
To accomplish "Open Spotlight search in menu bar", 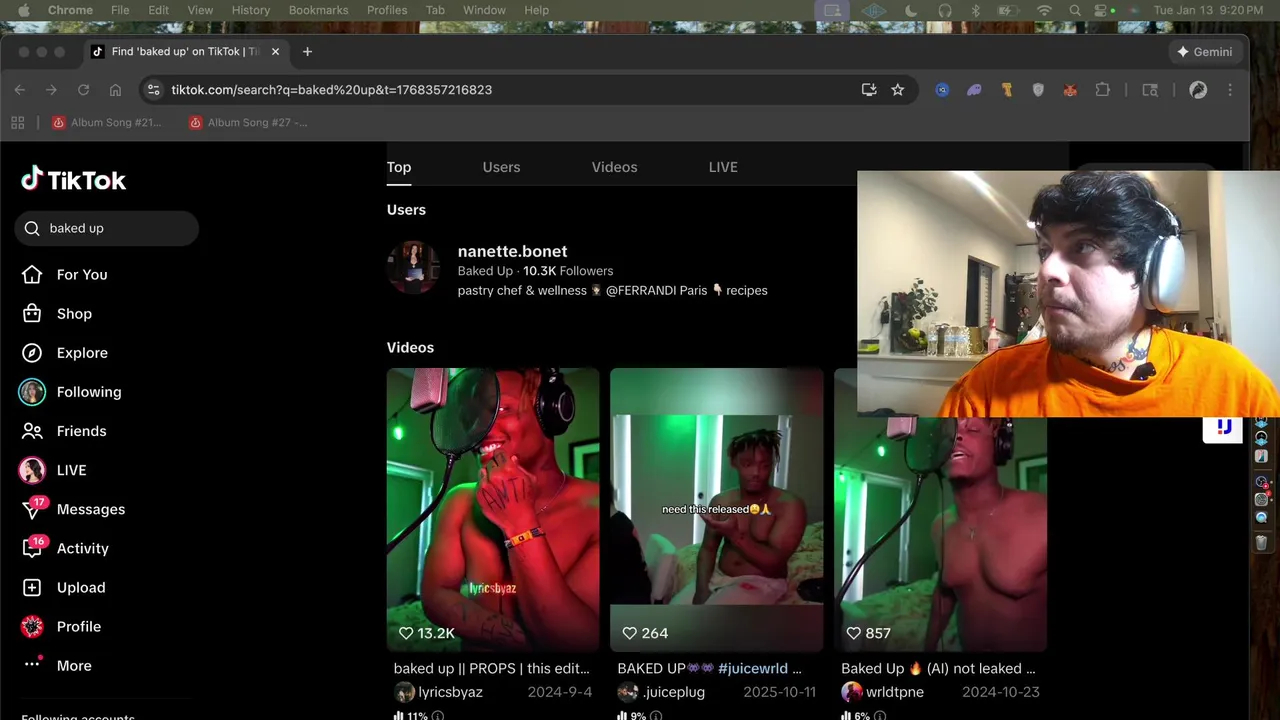I will coord(1075,10).
